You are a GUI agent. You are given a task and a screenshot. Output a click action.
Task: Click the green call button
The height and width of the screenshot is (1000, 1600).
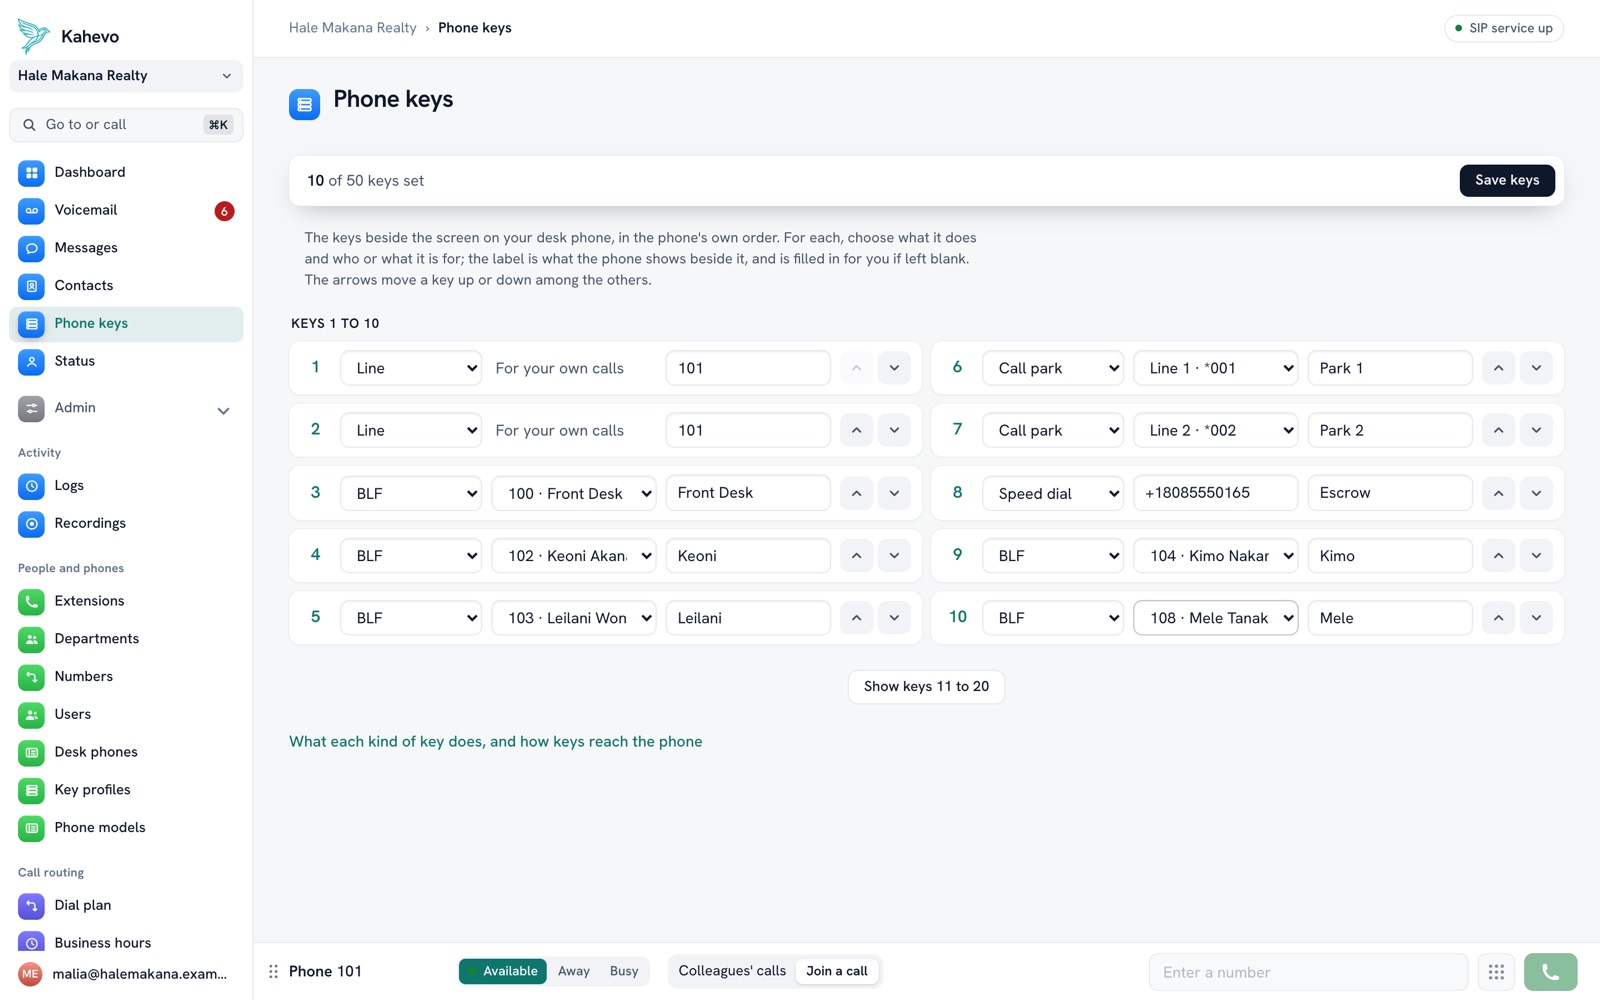click(x=1550, y=972)
